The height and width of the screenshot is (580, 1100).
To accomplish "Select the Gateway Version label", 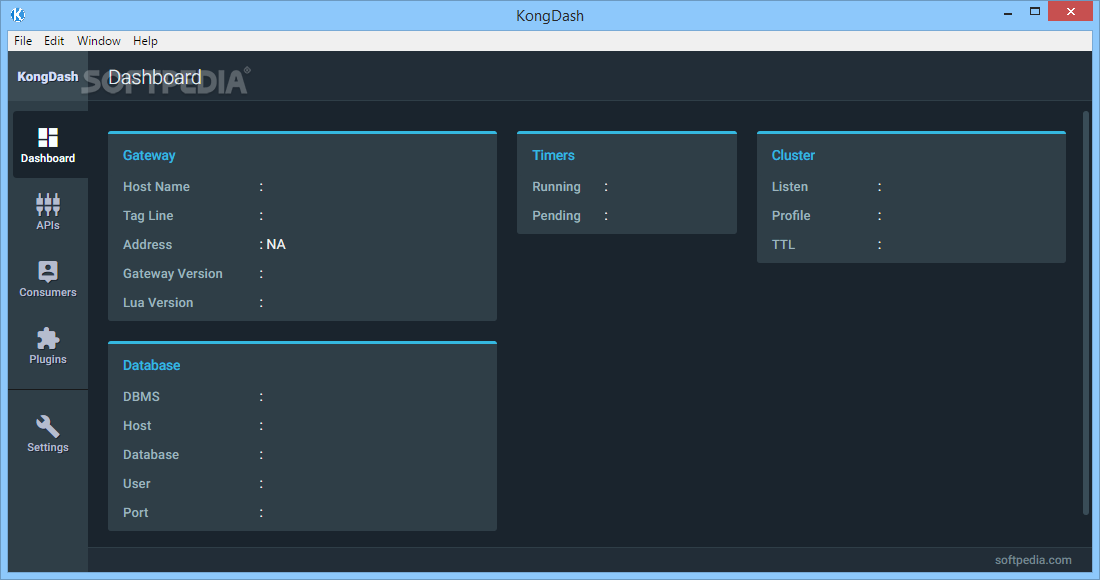I will pos(173,274).
